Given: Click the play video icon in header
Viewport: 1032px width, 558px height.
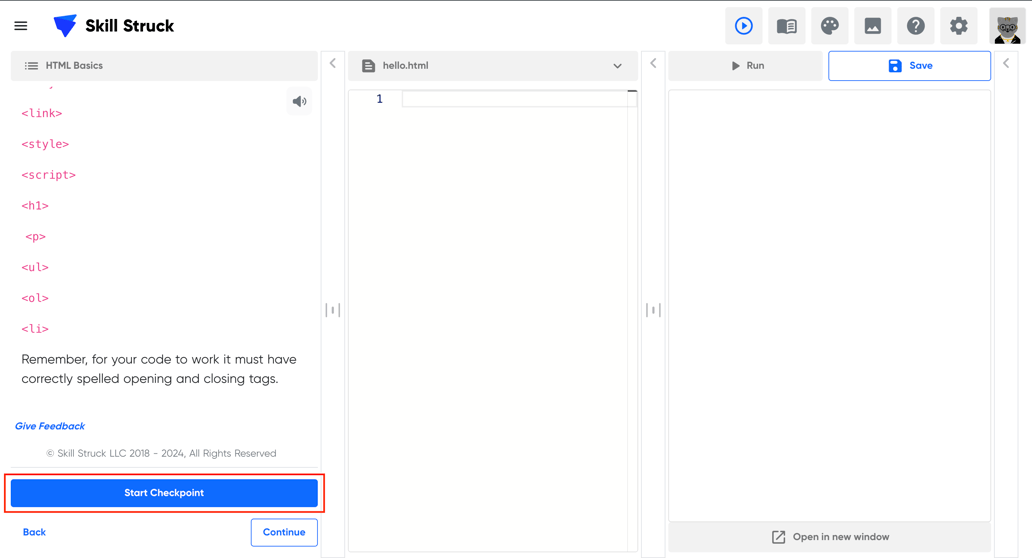Looking at the screenshot, I should [x=743, y=26].
